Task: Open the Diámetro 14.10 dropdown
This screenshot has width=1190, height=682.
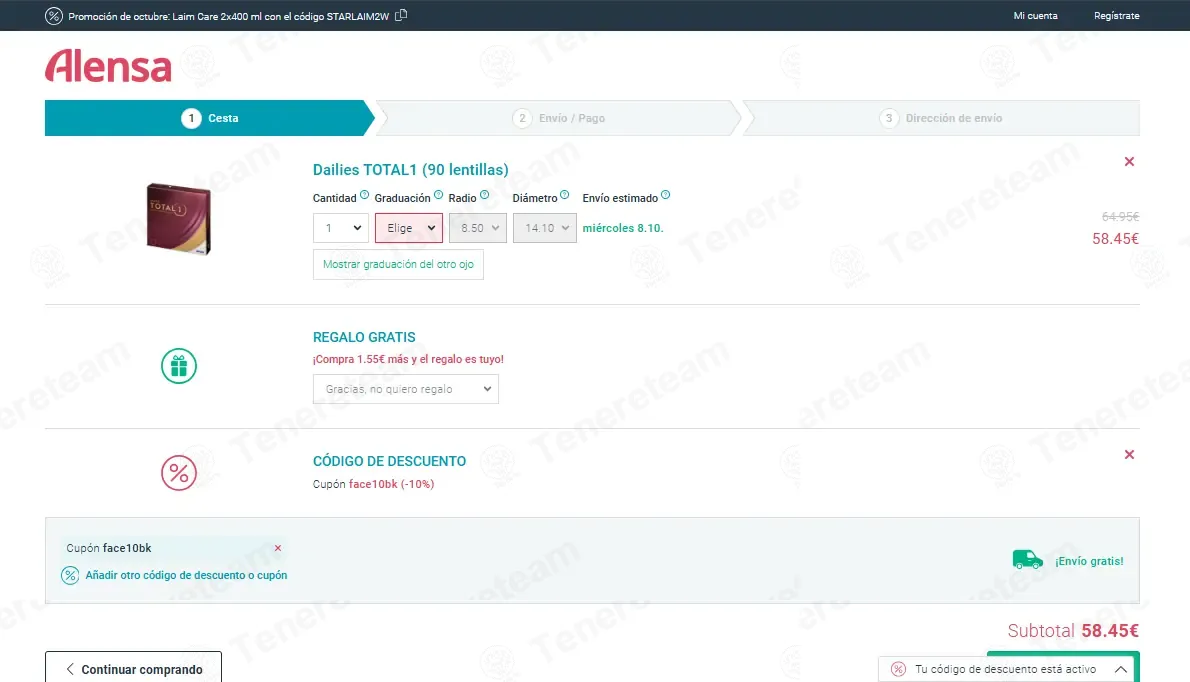Action: [544, 228]
